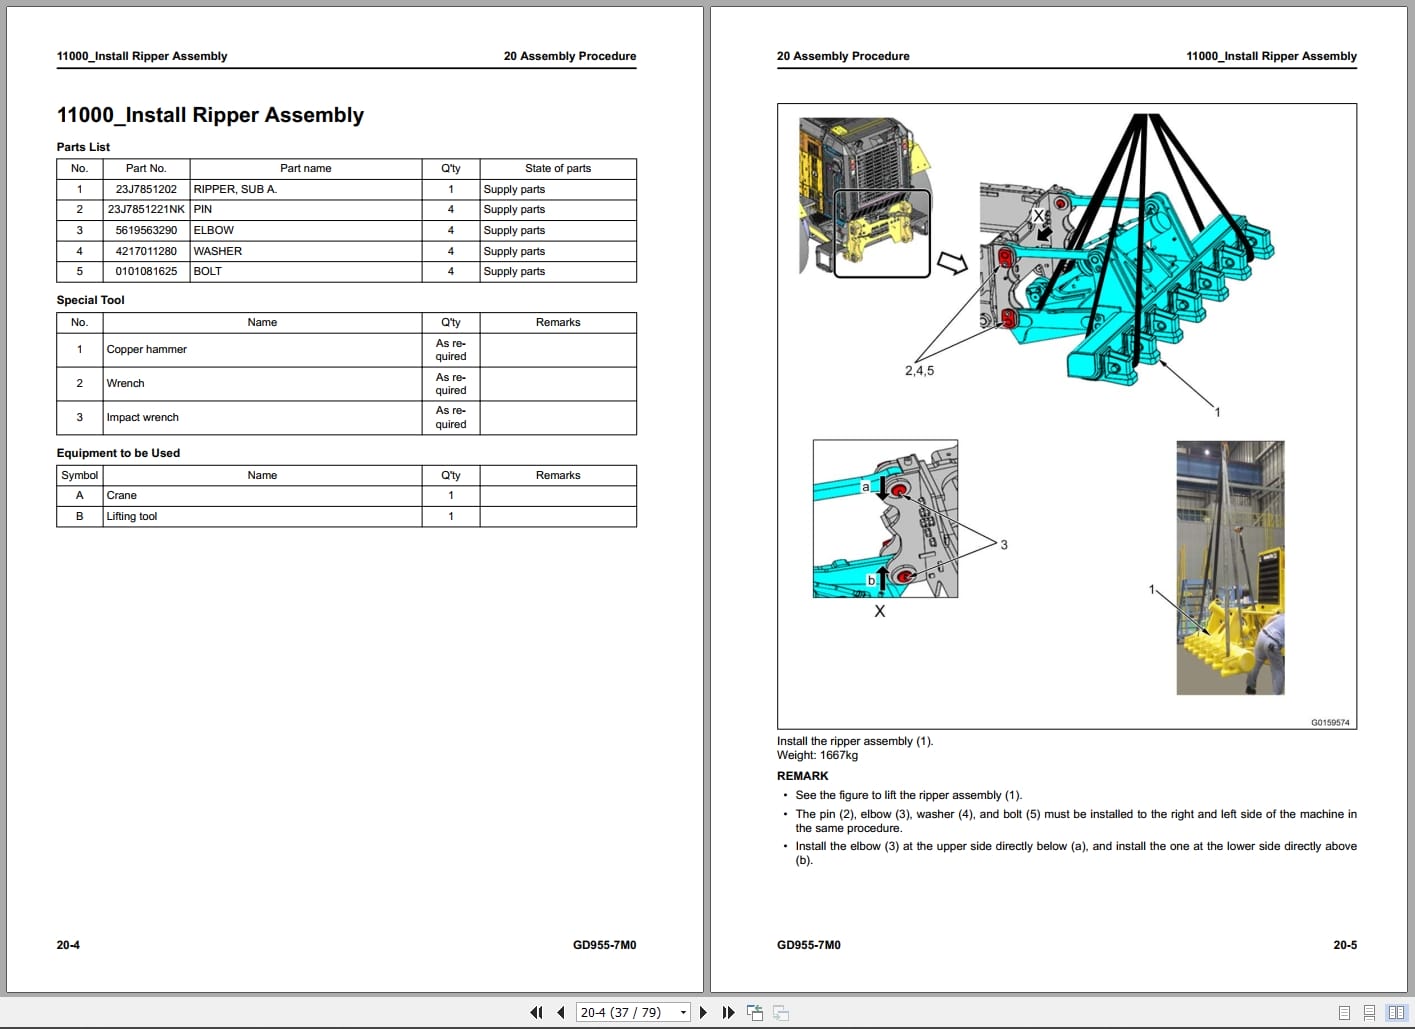Click the "Part No." column header

pyautogui.click(x=146, y=168)
